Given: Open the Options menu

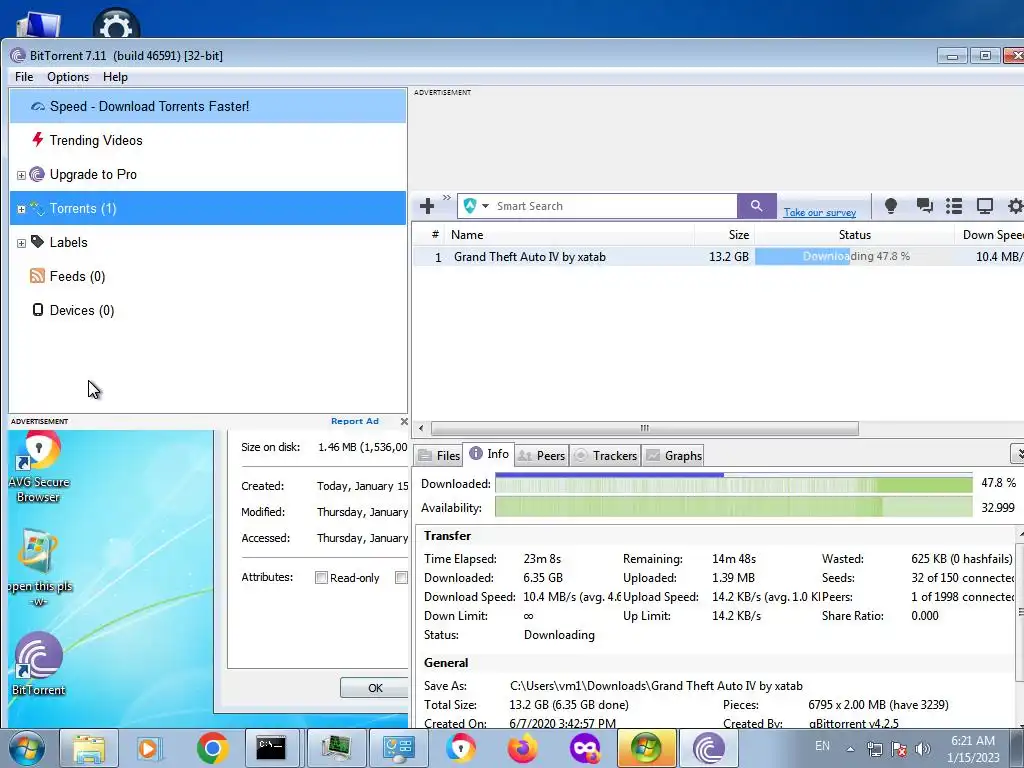Looking at the screenshot, I should point(68,77).
